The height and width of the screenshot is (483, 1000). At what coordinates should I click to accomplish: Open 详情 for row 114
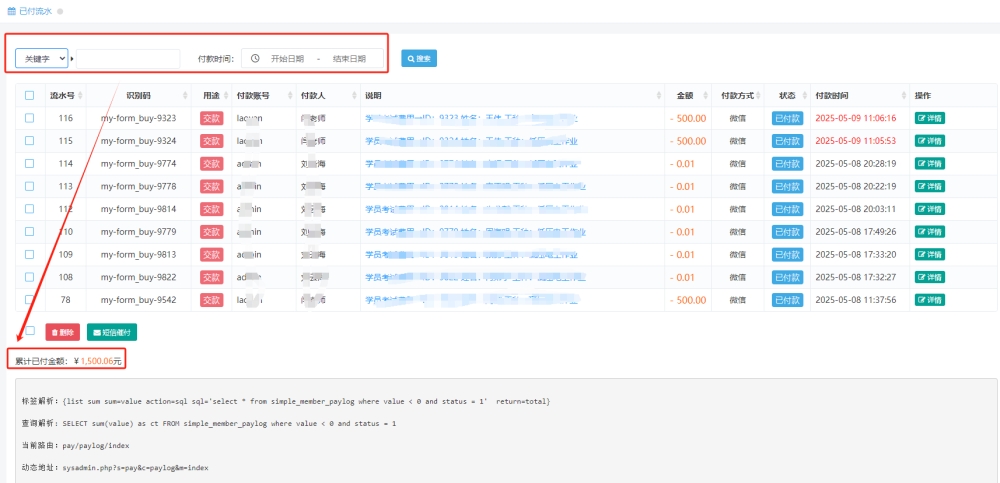929,163
